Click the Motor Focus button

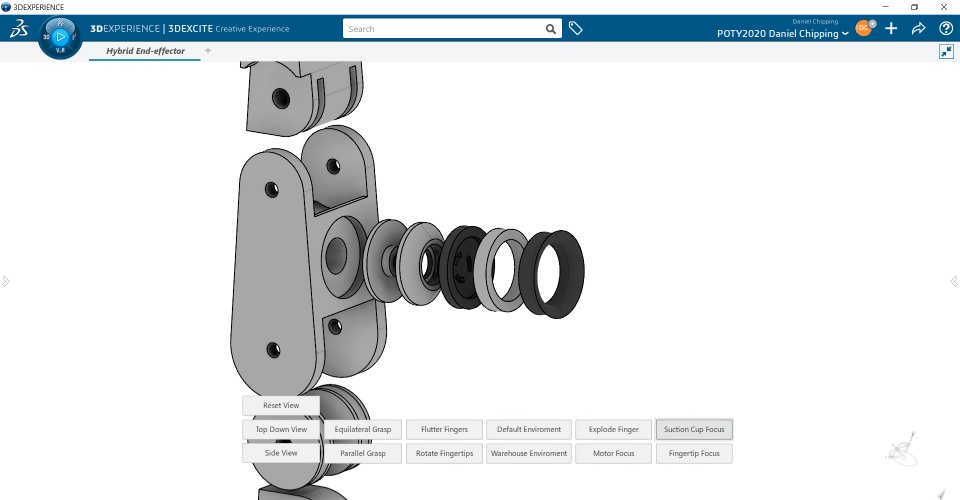click(x=613, y=453)
